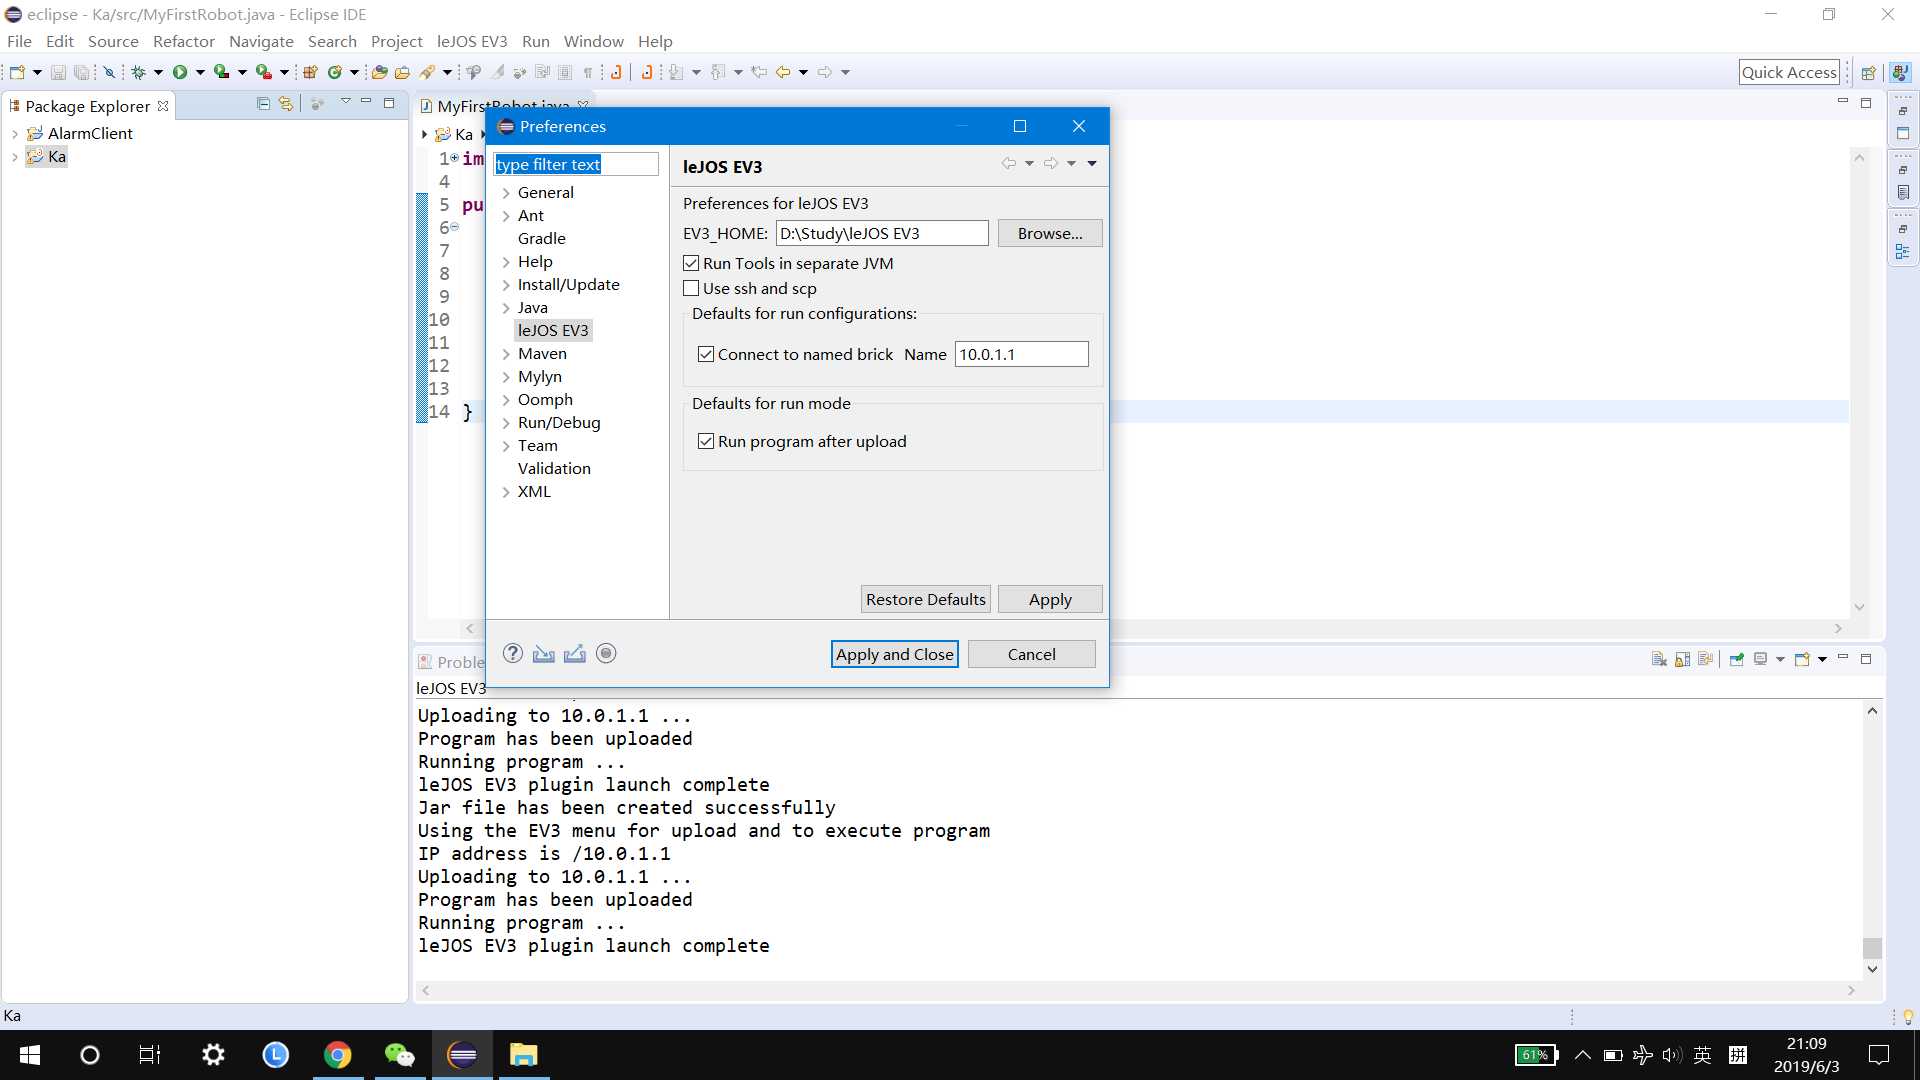
Task: Click the Last Edit Location icon
Action: (759, 72)
